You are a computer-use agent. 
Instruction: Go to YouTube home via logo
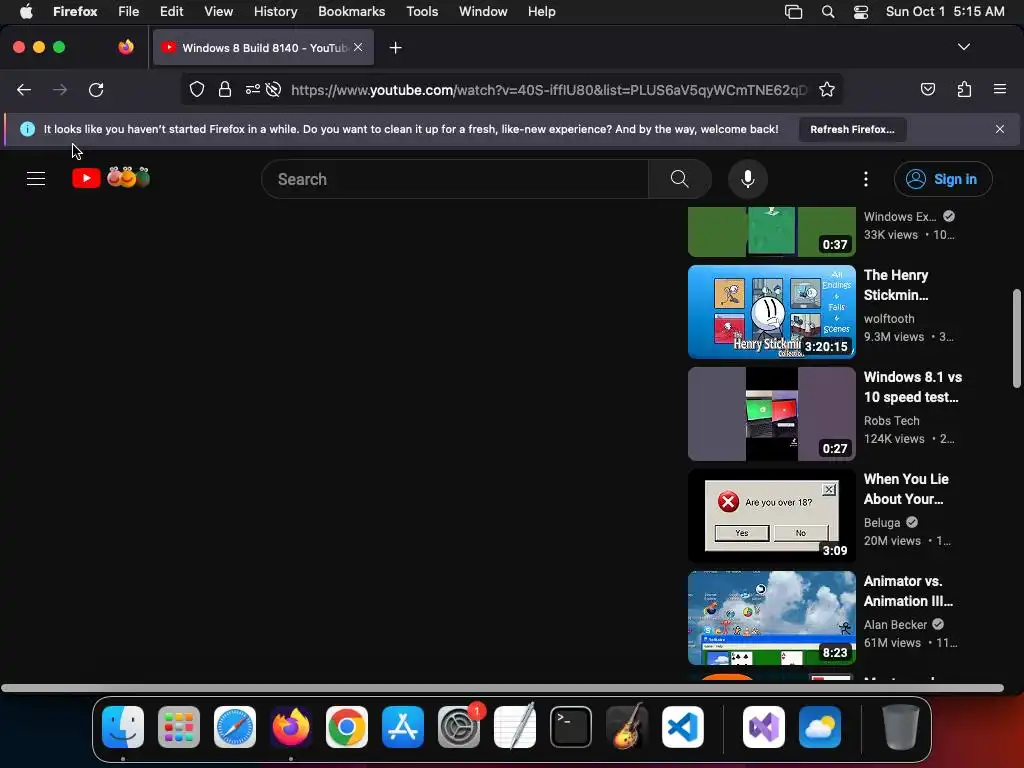click(111, 178)
